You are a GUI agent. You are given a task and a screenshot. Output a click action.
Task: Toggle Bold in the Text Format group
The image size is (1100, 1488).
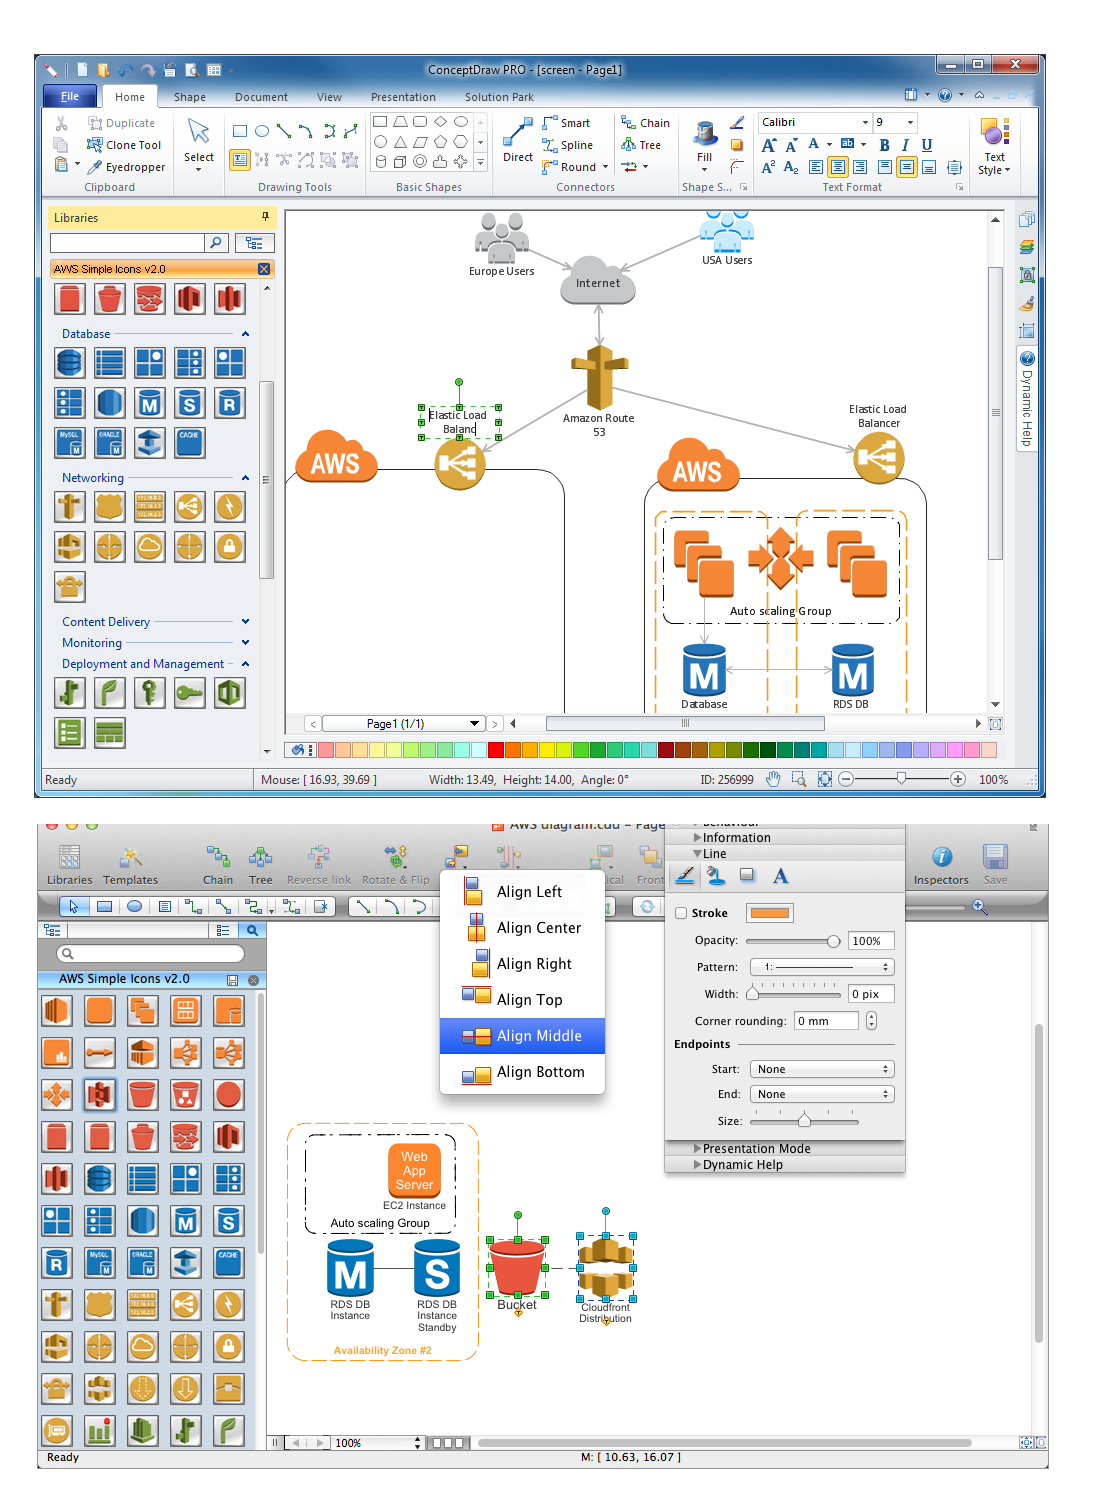884,145
